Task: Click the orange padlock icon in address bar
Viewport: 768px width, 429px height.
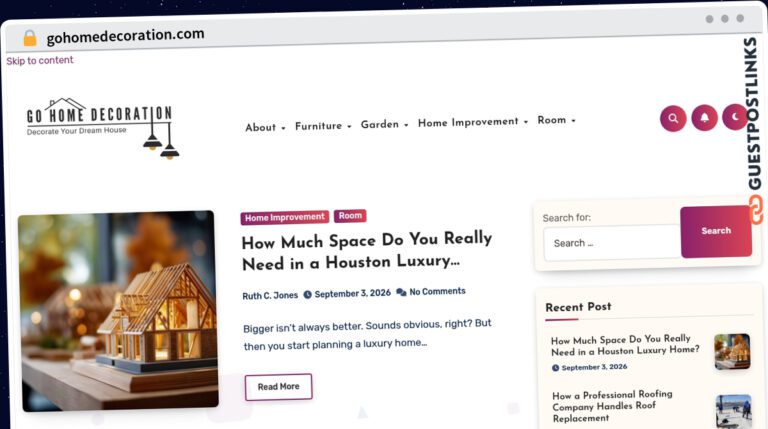Action: coord(30,38)
